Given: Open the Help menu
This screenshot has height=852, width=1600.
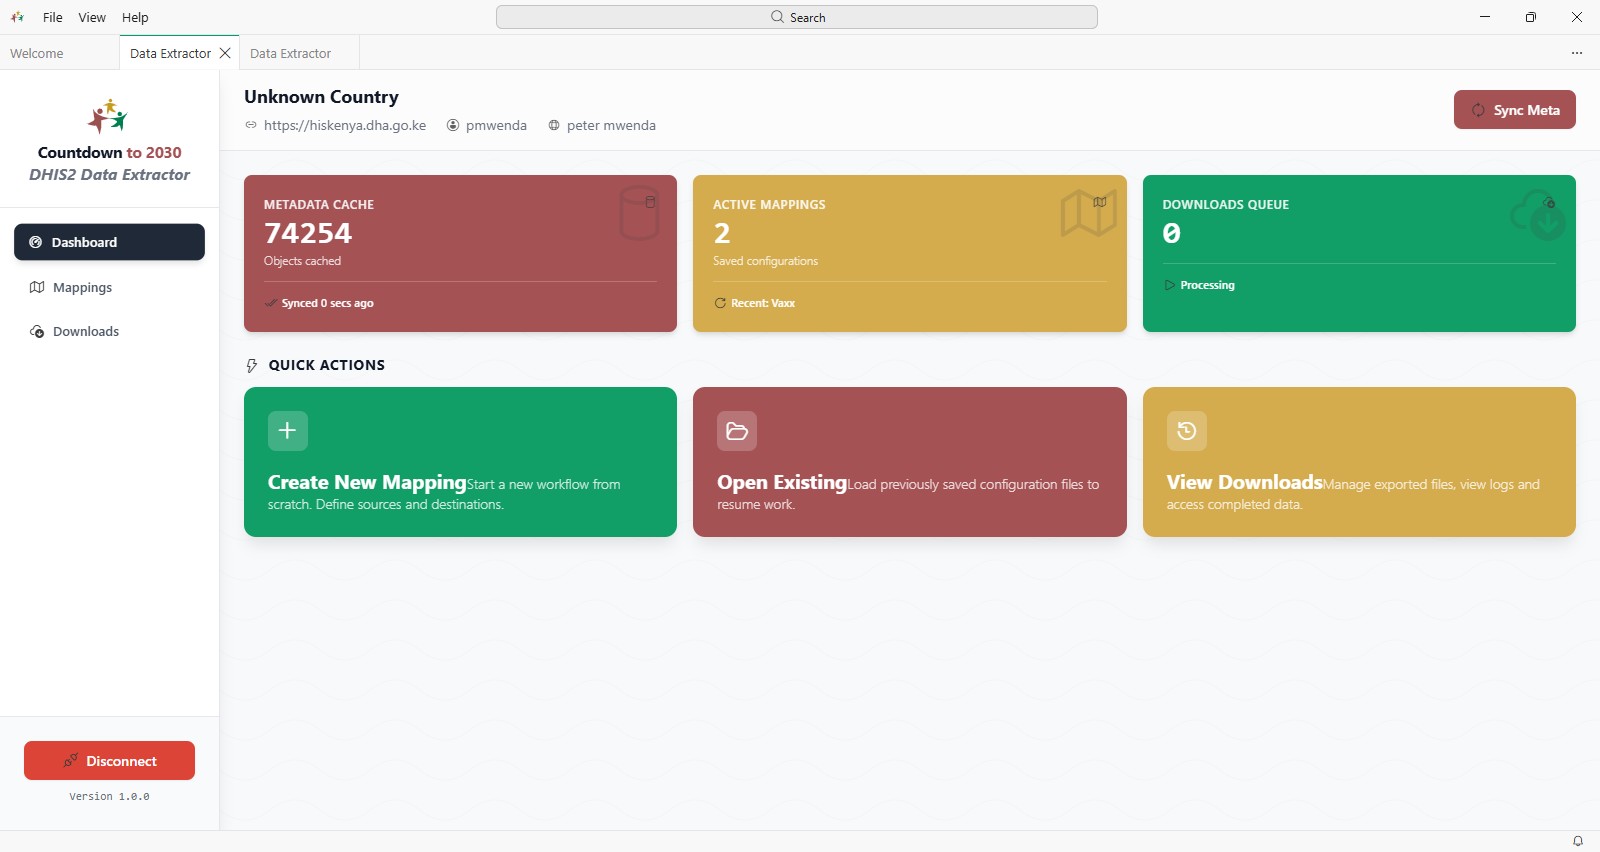Looking at the screenshot, I should [135, 17].
